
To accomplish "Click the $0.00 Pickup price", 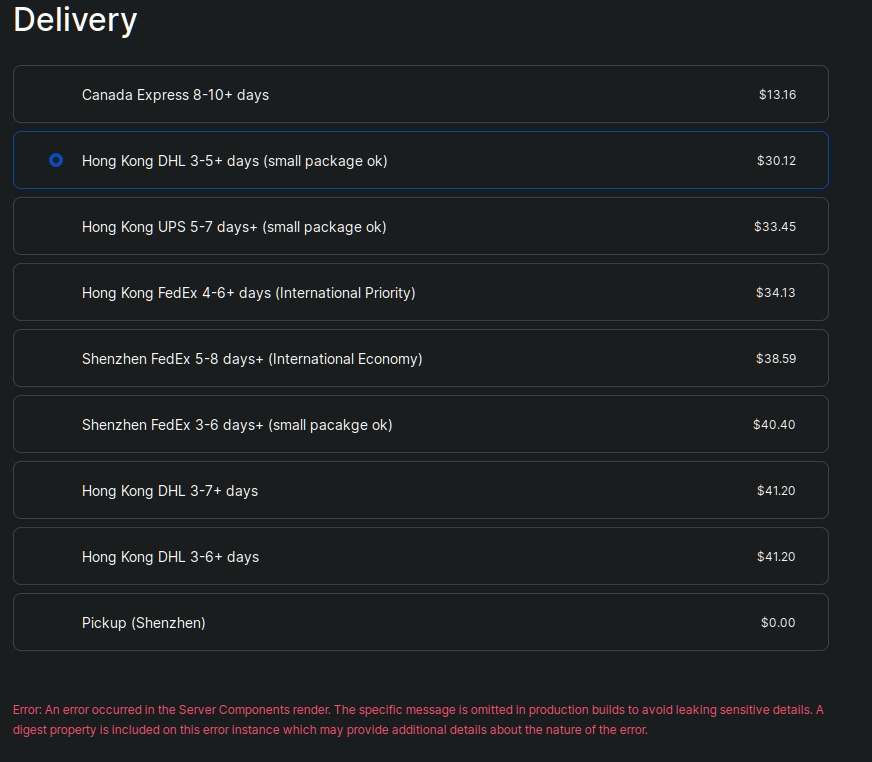I will 777,622.
